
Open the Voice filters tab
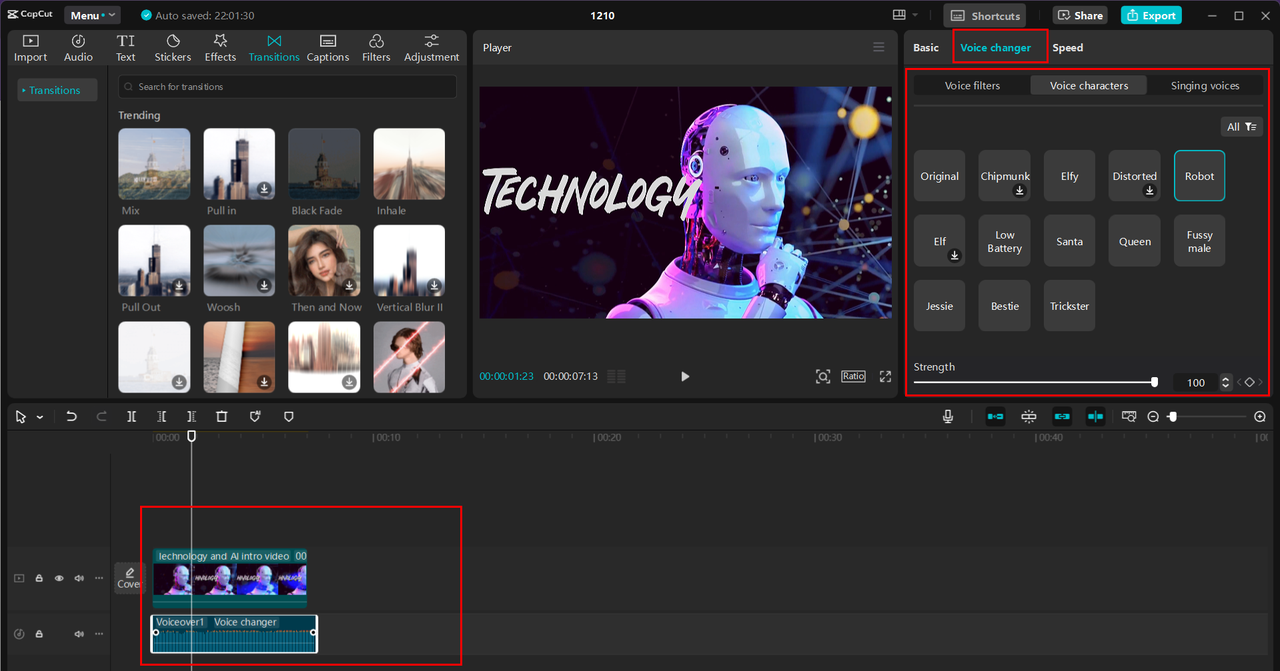pos(972,86)
